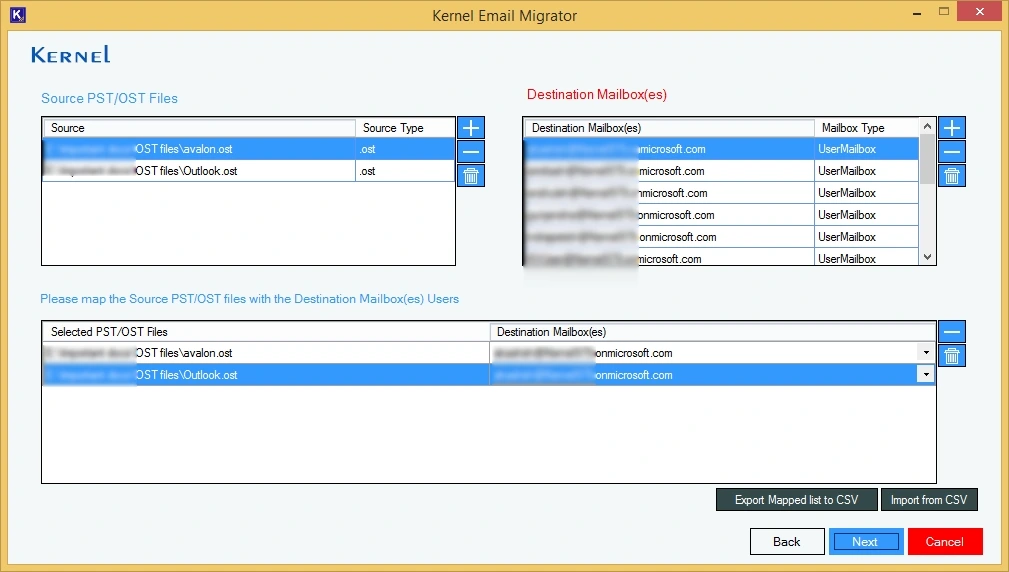Click scroll up arrow in destination list

(927, 126)
